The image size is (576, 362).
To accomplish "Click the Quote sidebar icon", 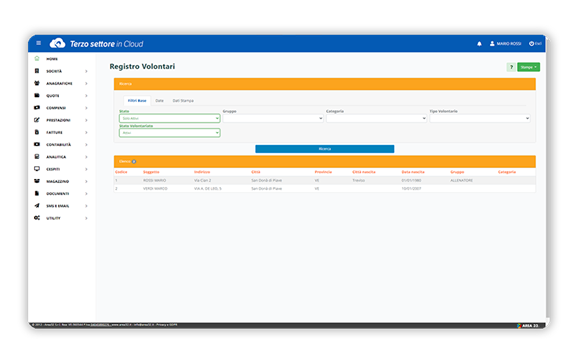I will [37, 96].
